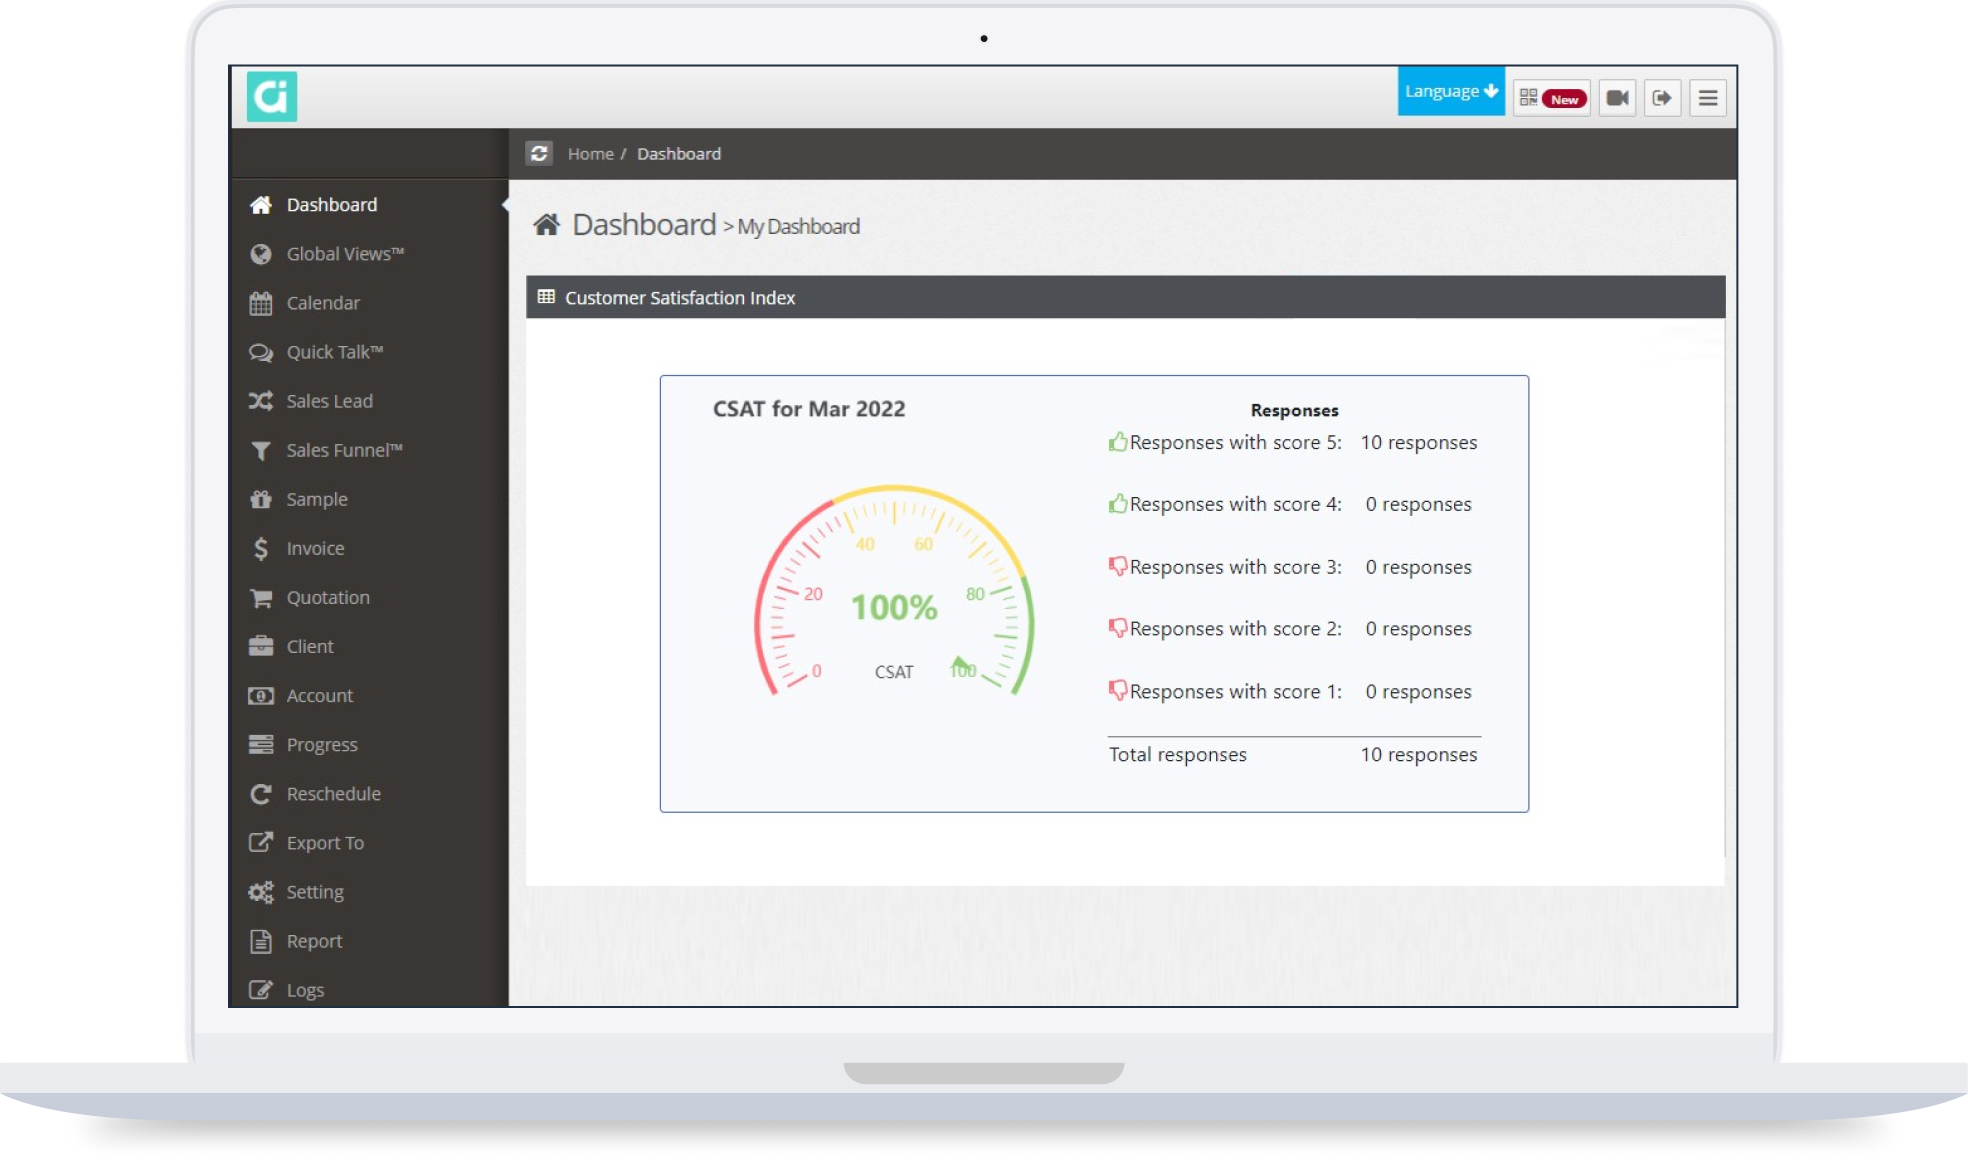Open Quick Talk chat icon

click(261, 352)
